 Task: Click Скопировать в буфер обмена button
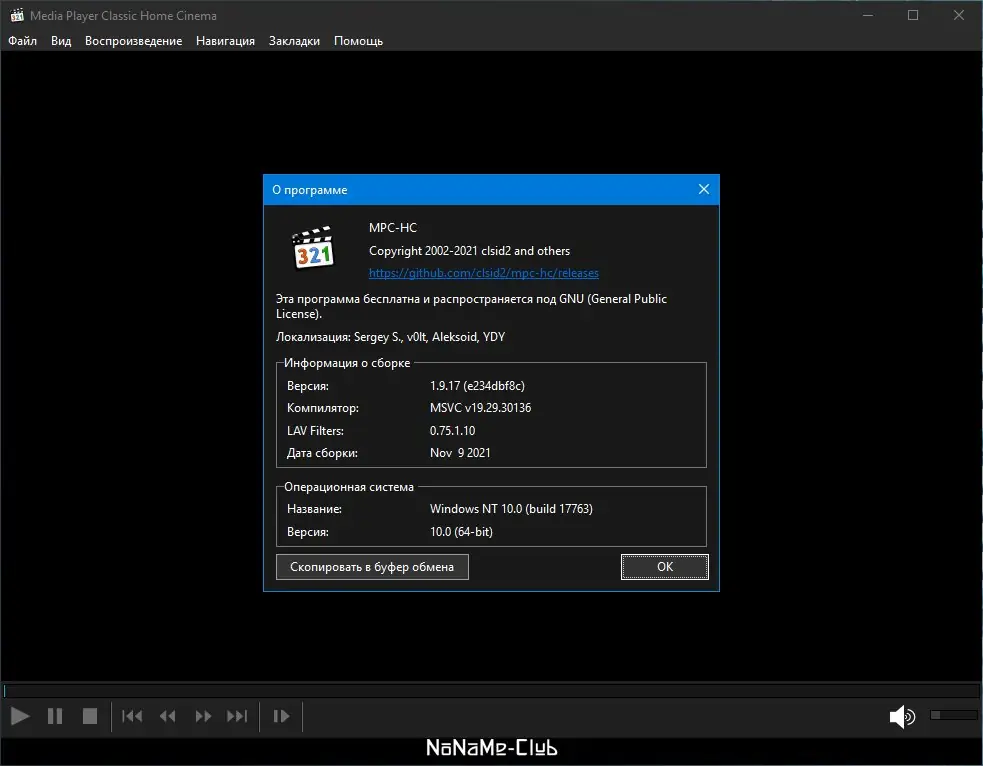(x=372, y=567)
